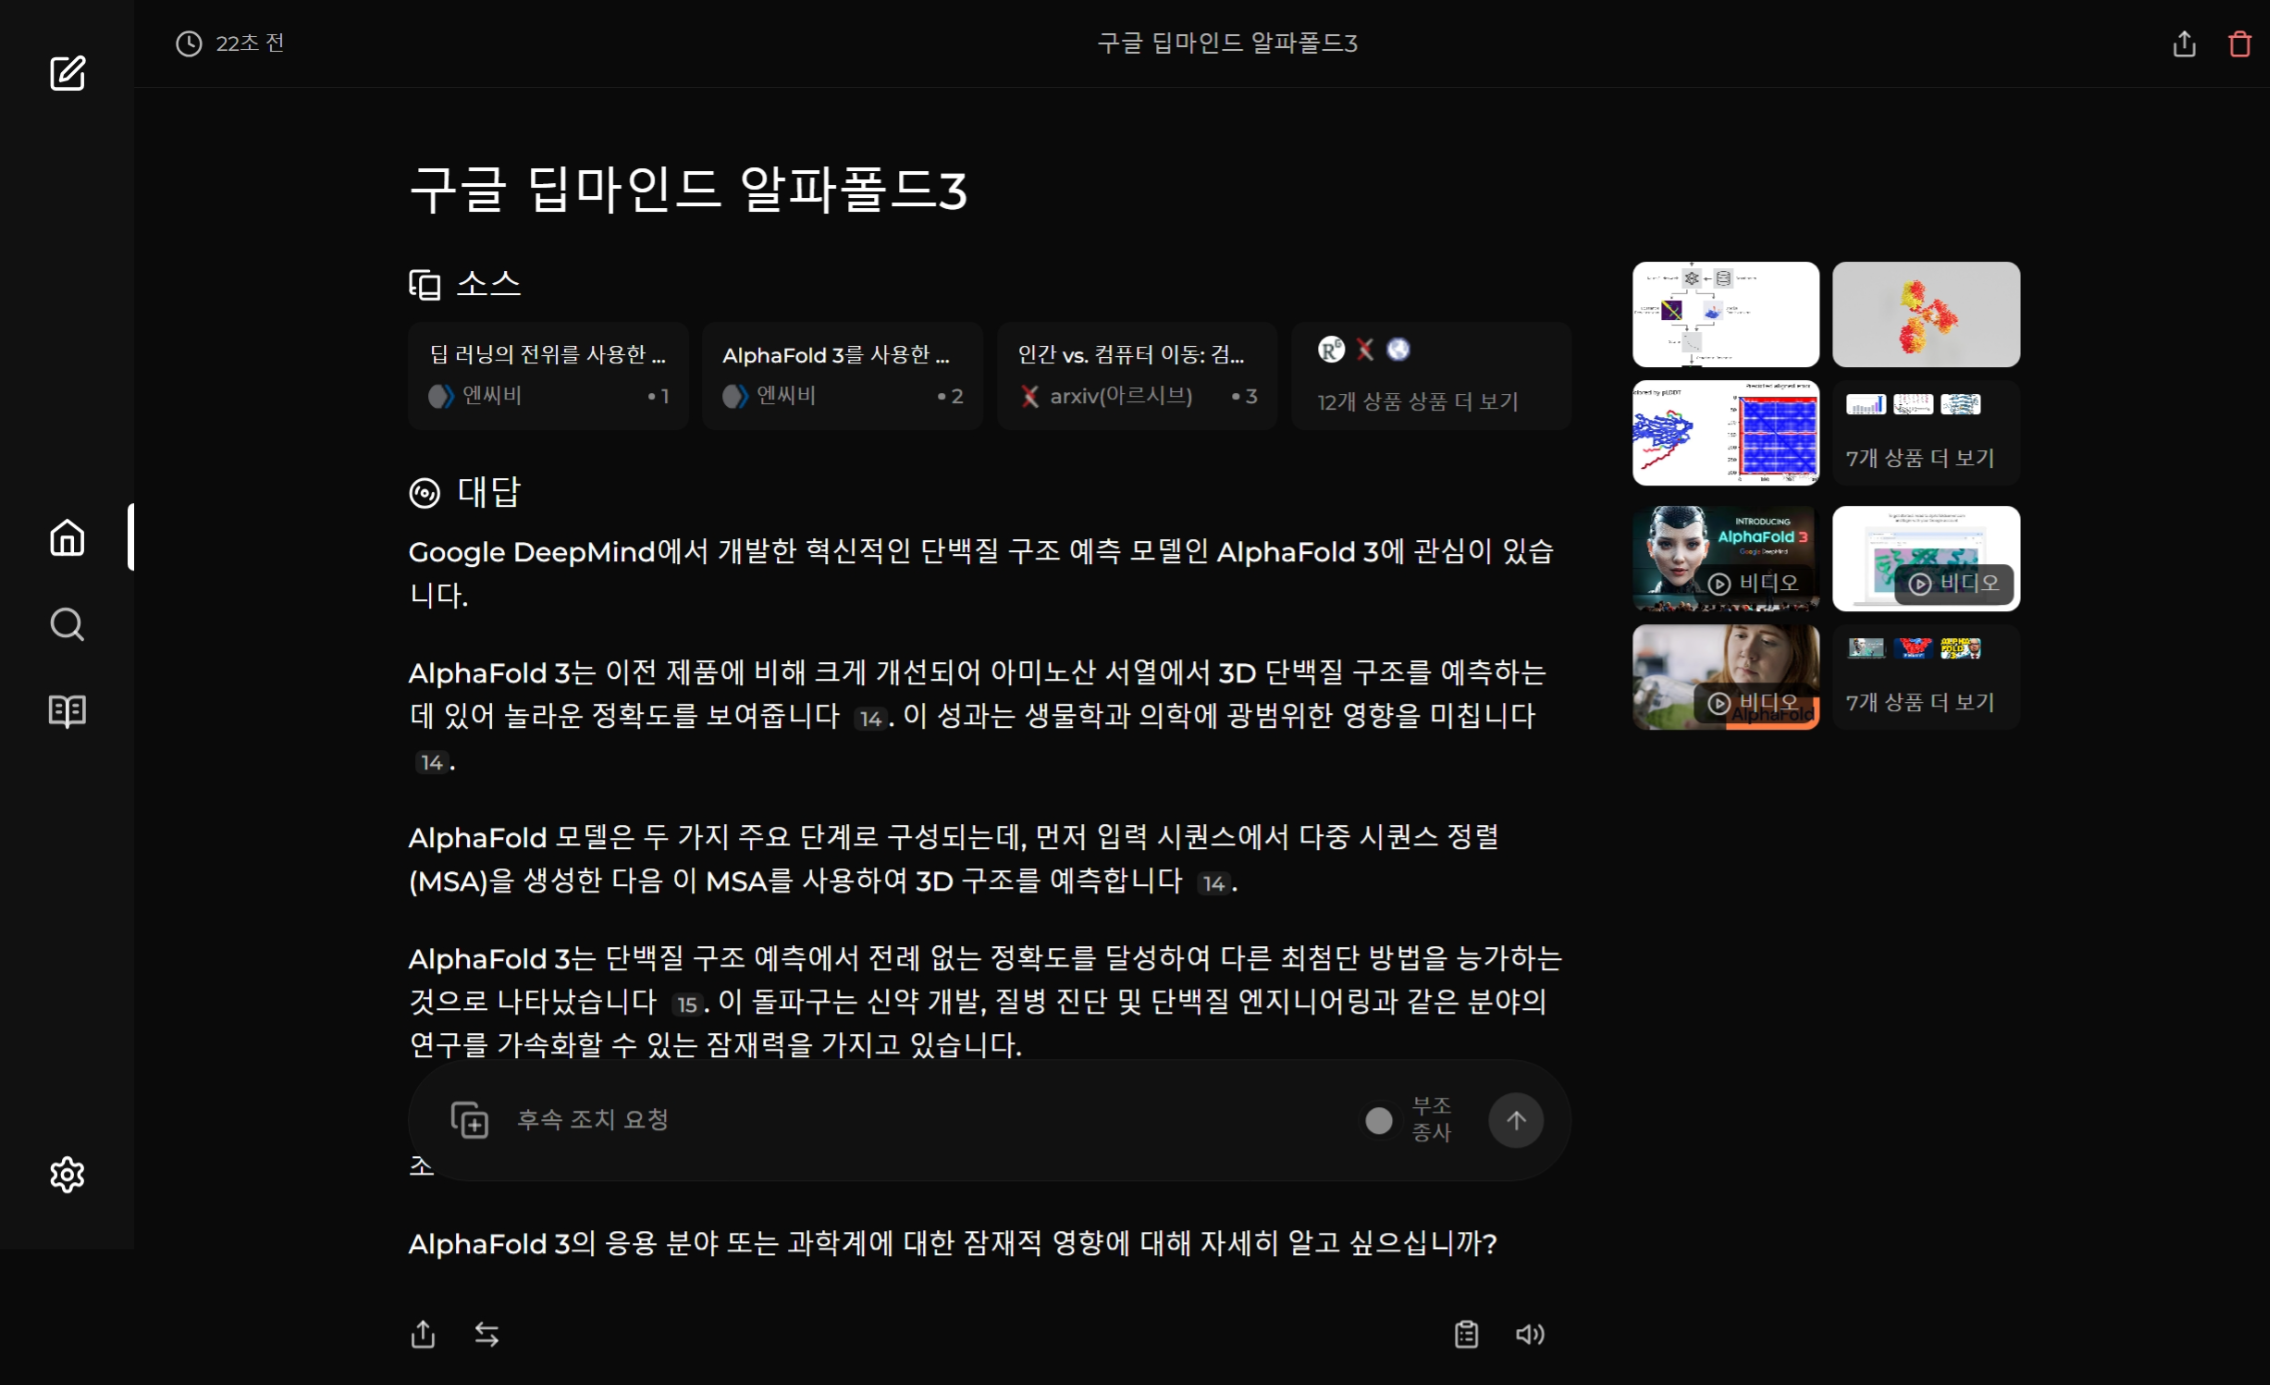This screenshot has height=1385, width=2270.
Task: Open the Search (Discover) sidebar icon
Action: pyautogui.click(x=67, y=624)
